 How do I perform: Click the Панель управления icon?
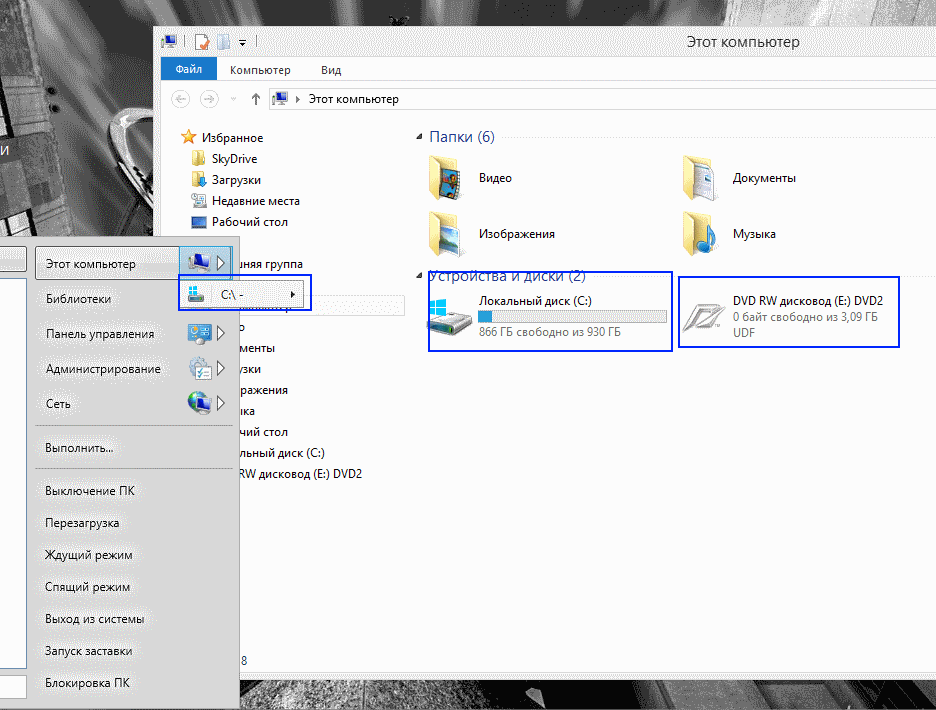coord(199,333)
